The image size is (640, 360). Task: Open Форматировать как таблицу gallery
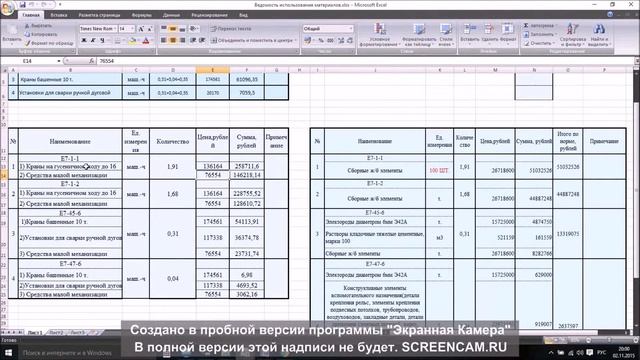click(x=419, y=35)
